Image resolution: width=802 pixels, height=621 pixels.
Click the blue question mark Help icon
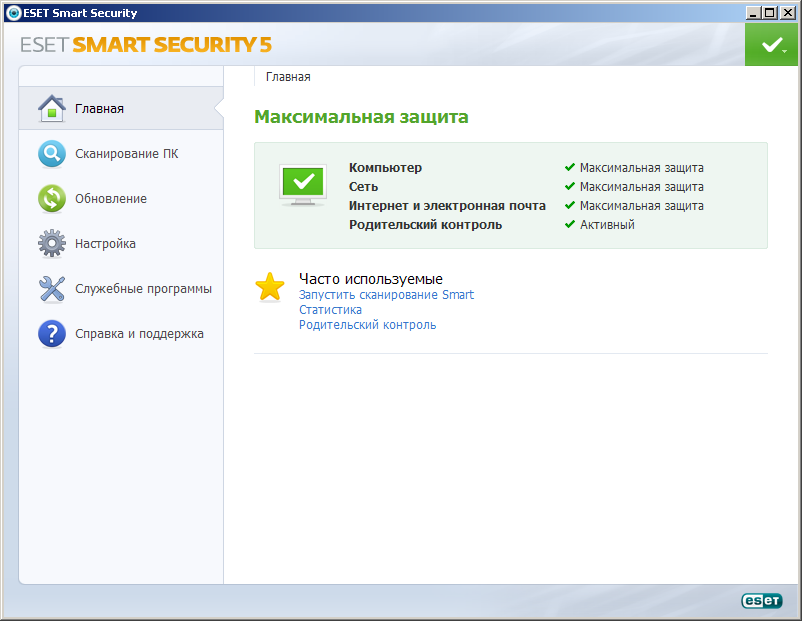(x=52, y=334)
